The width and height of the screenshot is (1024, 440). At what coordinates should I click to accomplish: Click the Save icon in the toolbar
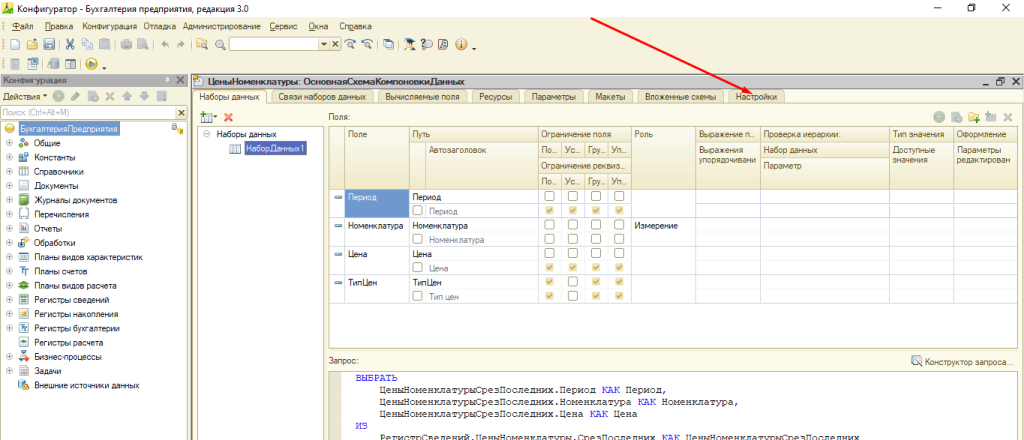(48, 45)
